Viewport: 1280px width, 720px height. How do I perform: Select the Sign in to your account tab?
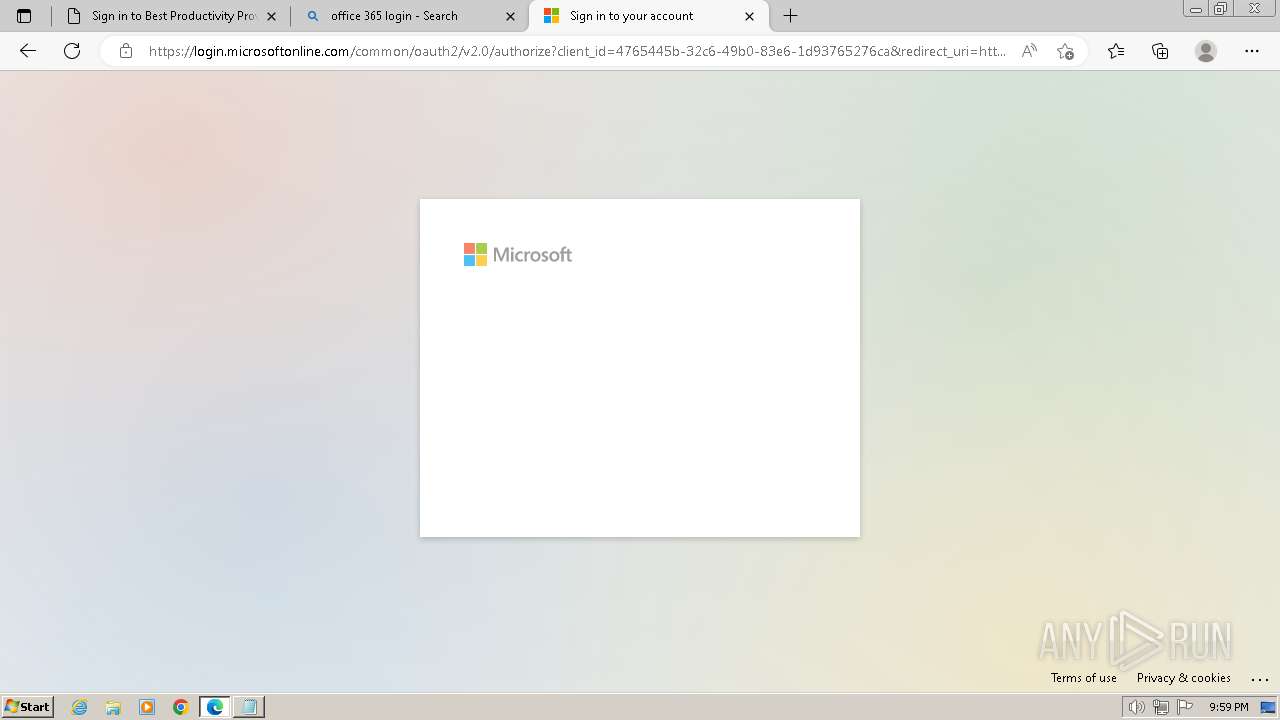649,16
